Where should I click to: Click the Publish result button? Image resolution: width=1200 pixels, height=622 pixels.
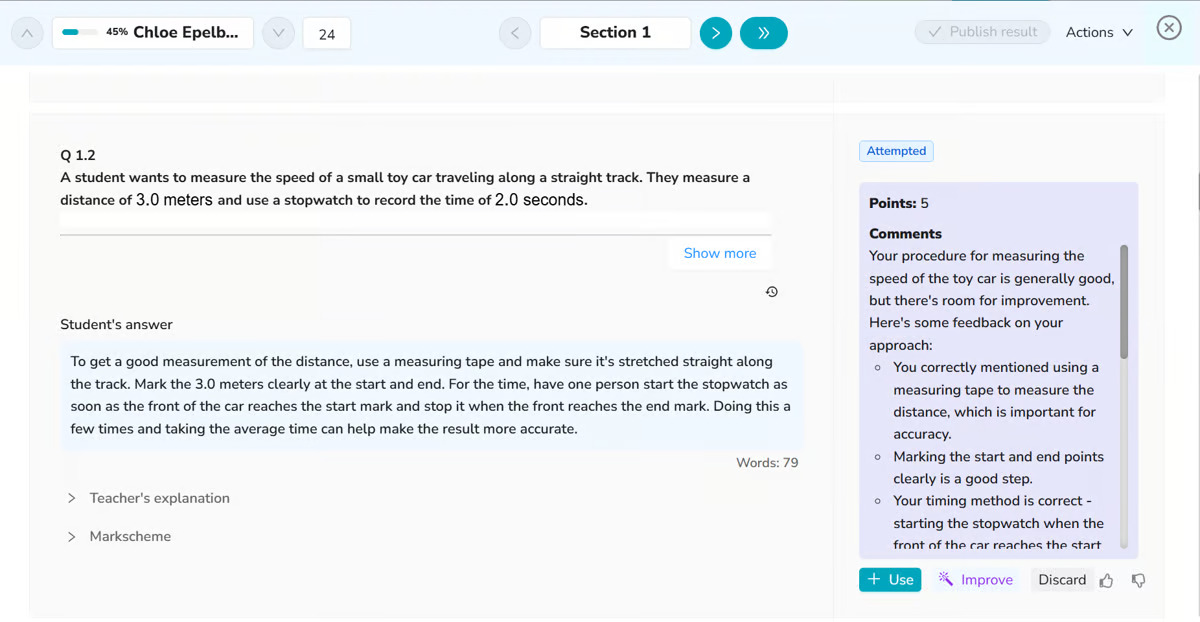[x=981, y=31]
